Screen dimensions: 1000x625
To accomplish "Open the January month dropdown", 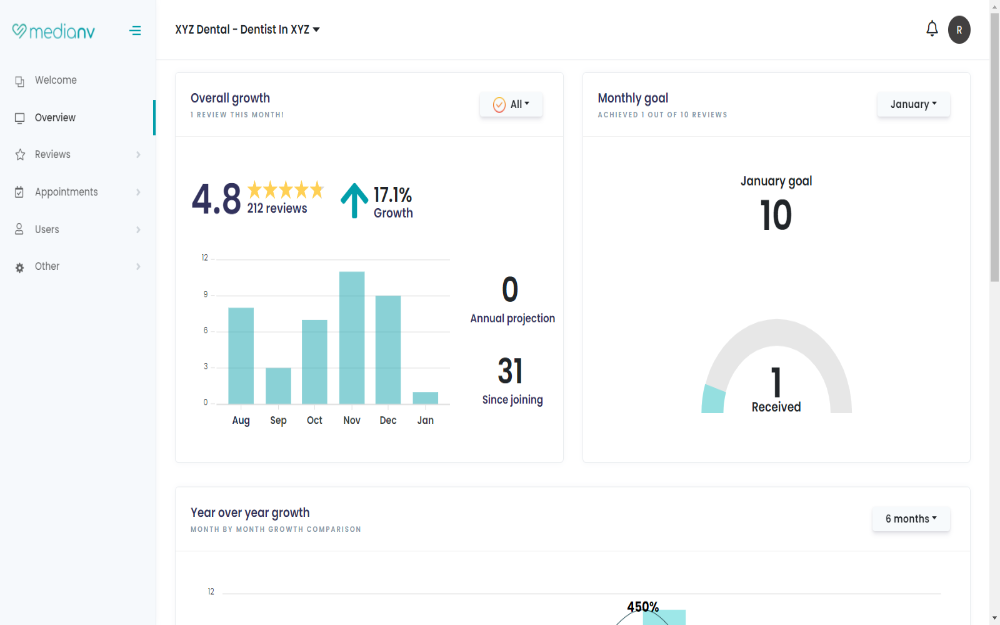I will pos(913,104).
